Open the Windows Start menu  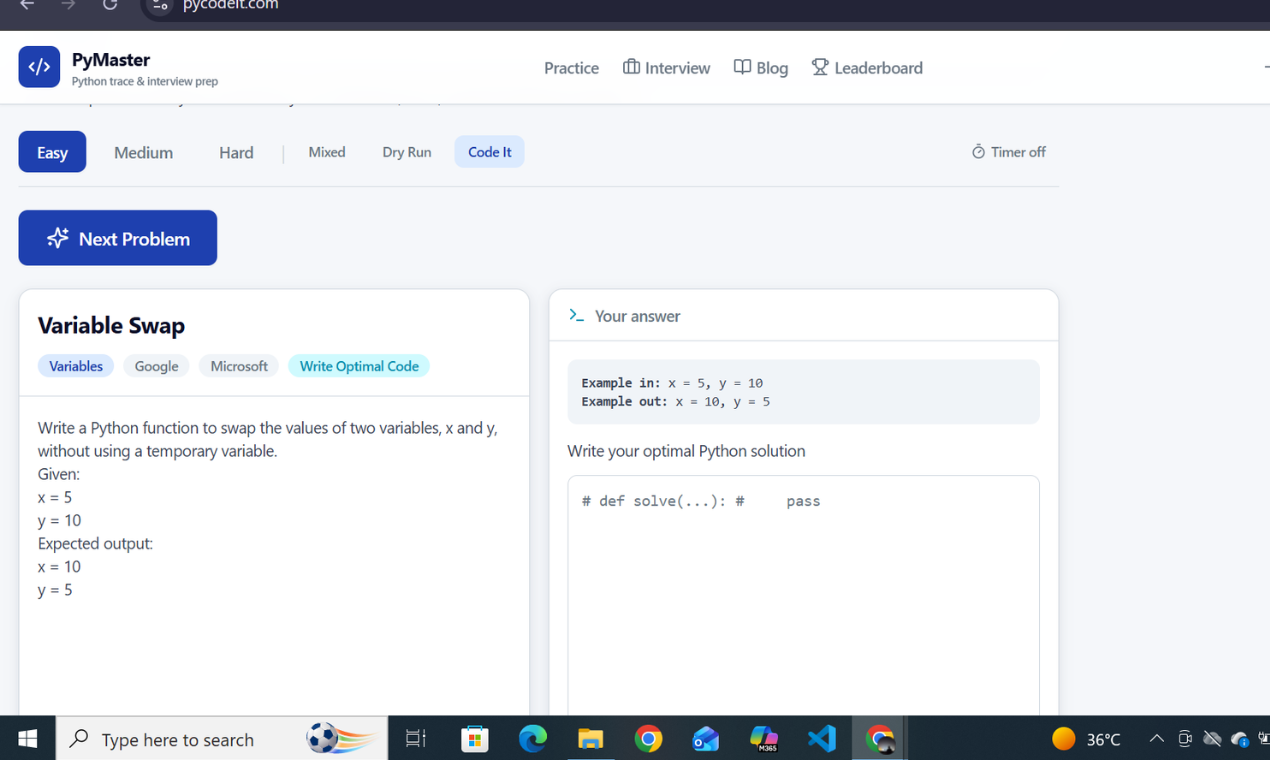coord(27,739)
